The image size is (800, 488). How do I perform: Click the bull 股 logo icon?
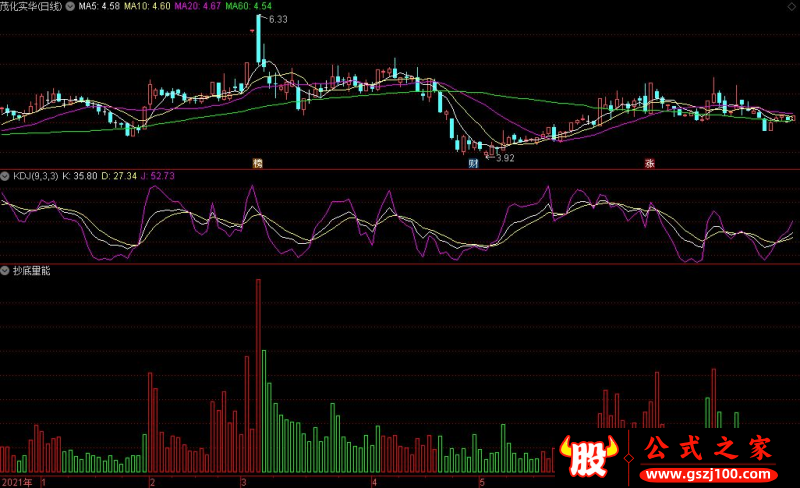588,456
